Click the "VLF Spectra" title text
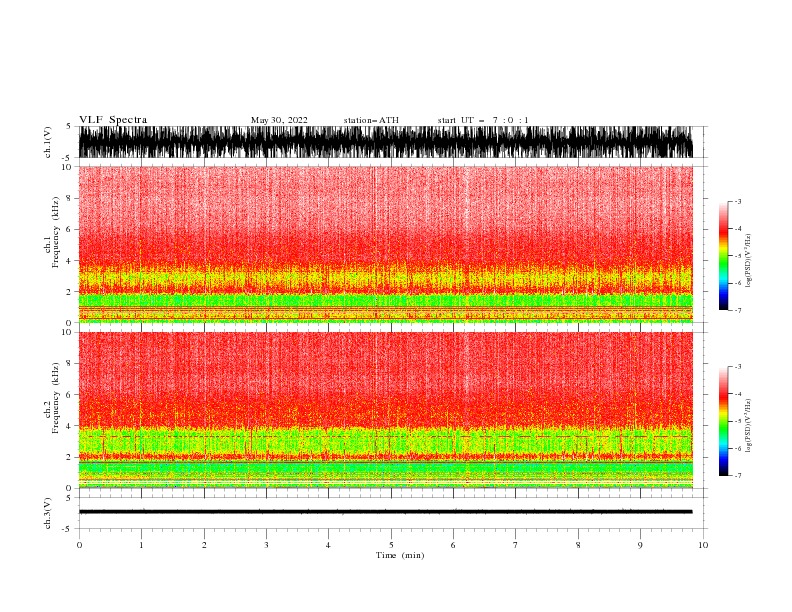 click(113, 120)
